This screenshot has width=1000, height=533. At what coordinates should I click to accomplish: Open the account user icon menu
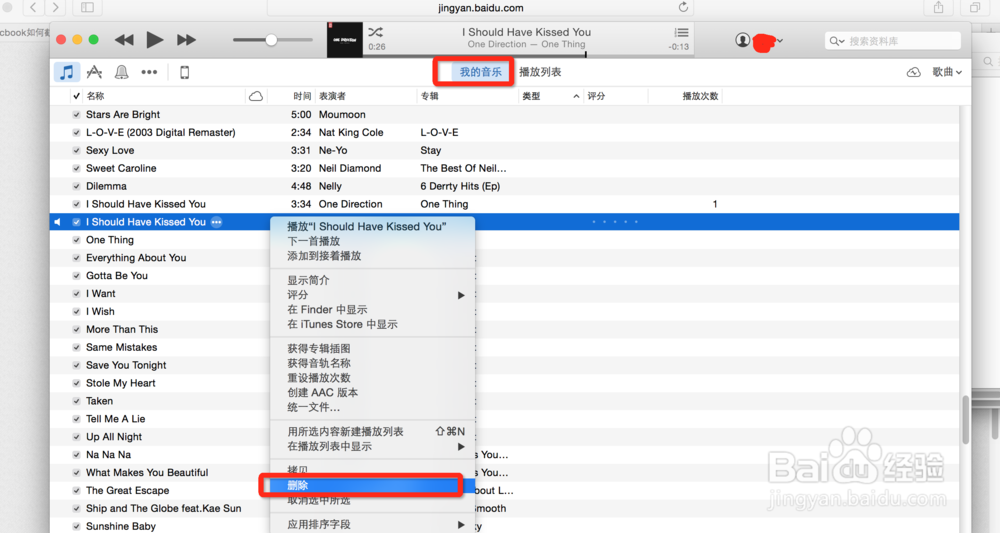[742, 40]
